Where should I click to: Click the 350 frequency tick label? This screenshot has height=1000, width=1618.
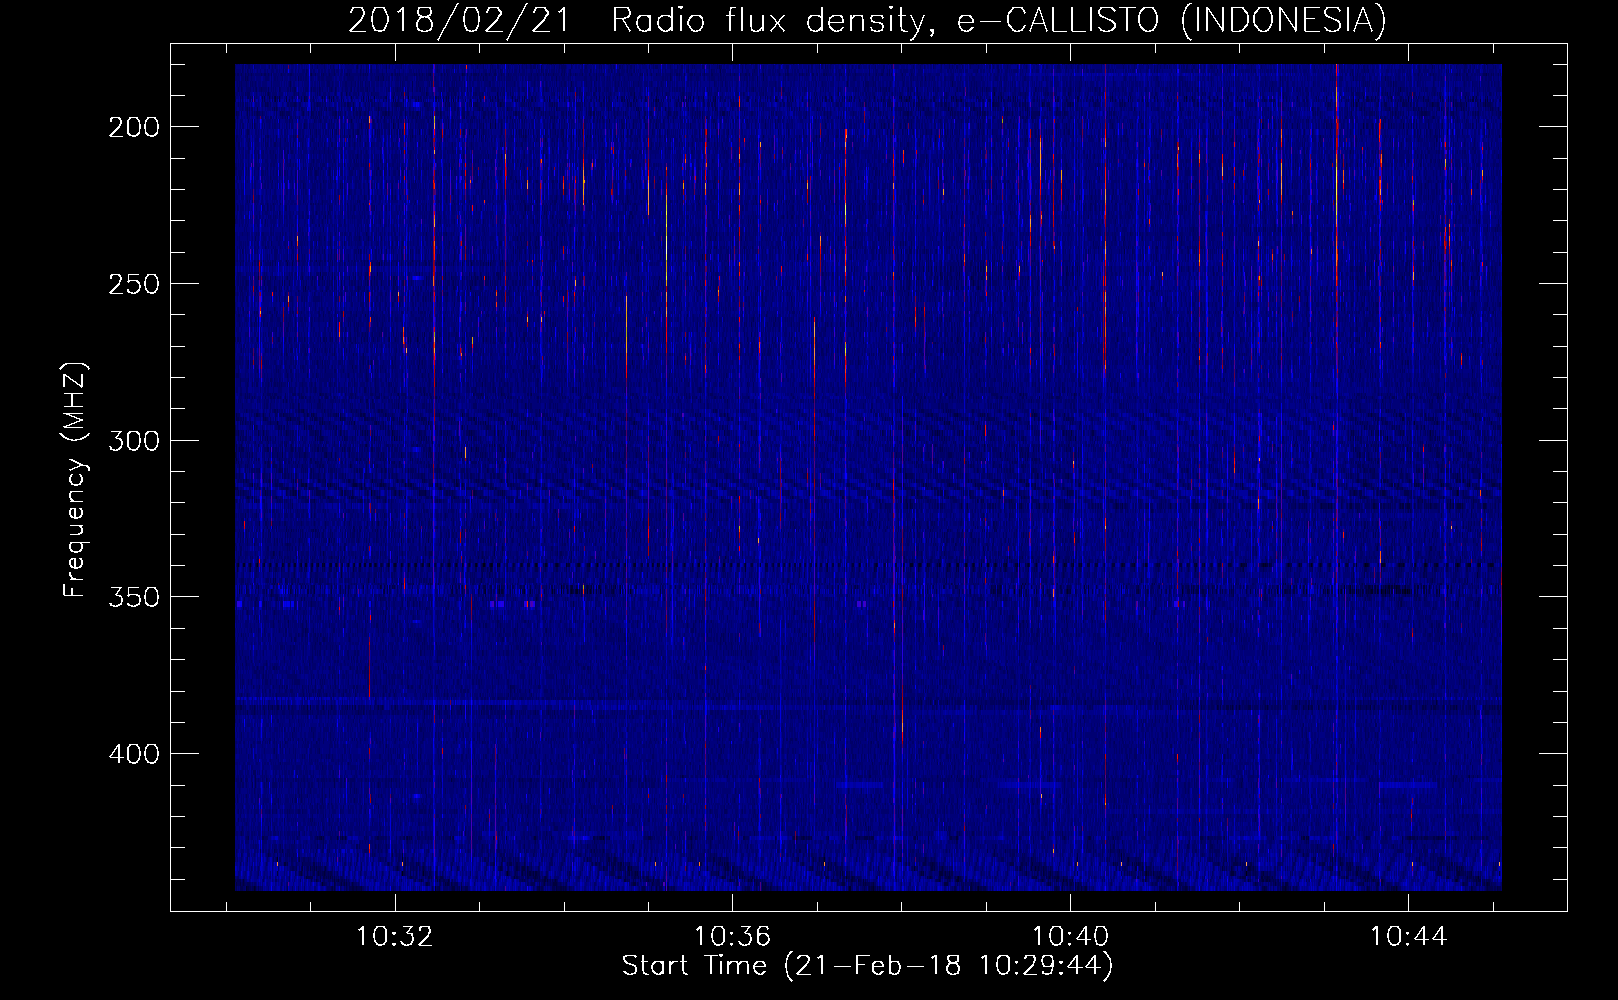(134, 597)
